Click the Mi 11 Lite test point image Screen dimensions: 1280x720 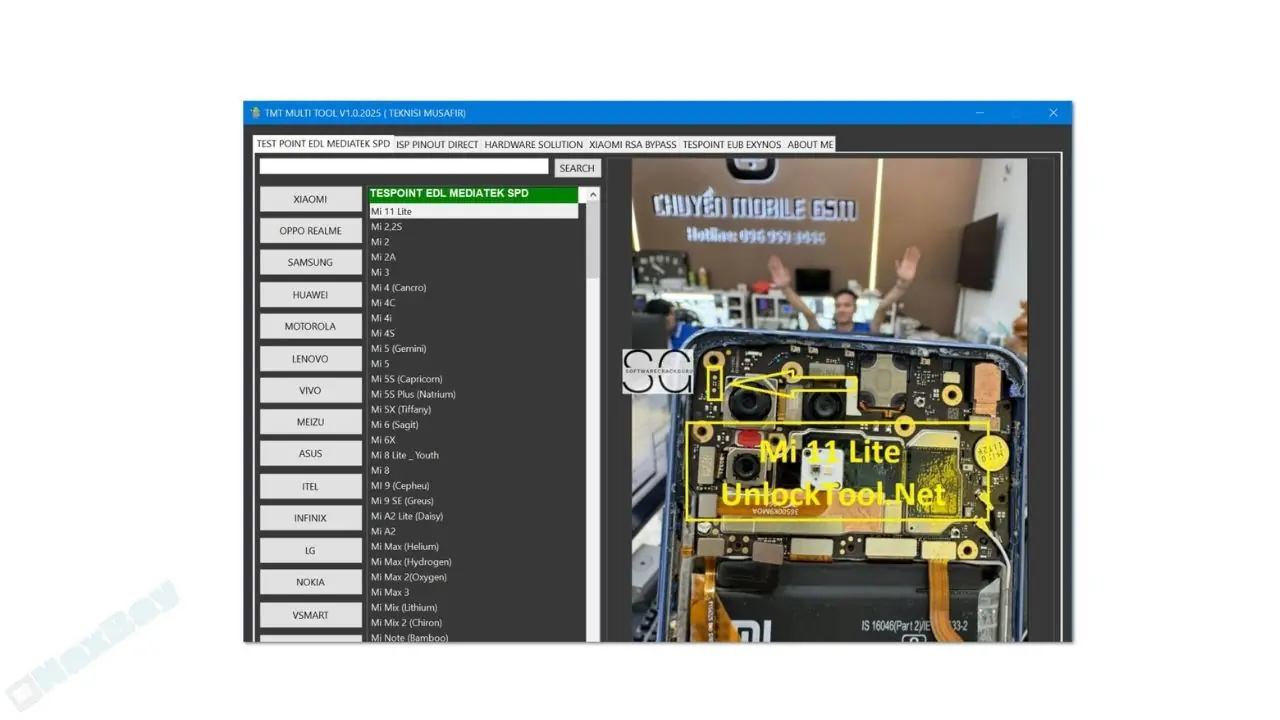pos(828,400)
